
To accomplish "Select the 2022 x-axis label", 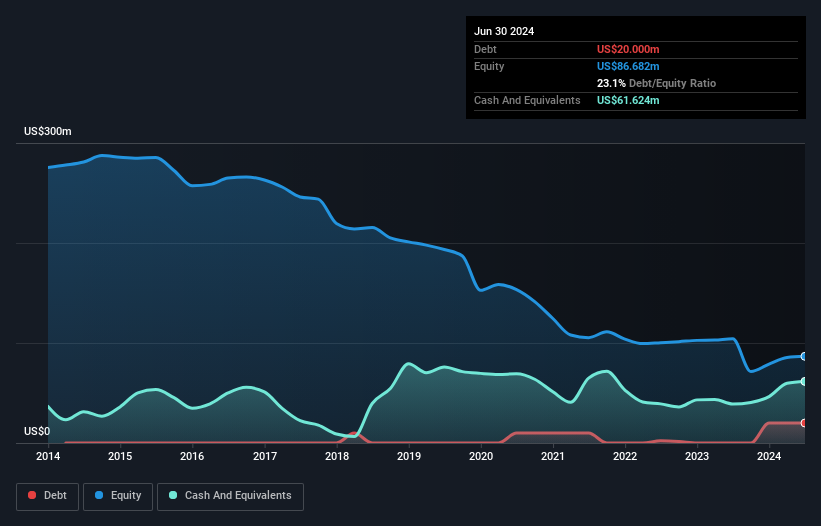I will click(625, 457).
